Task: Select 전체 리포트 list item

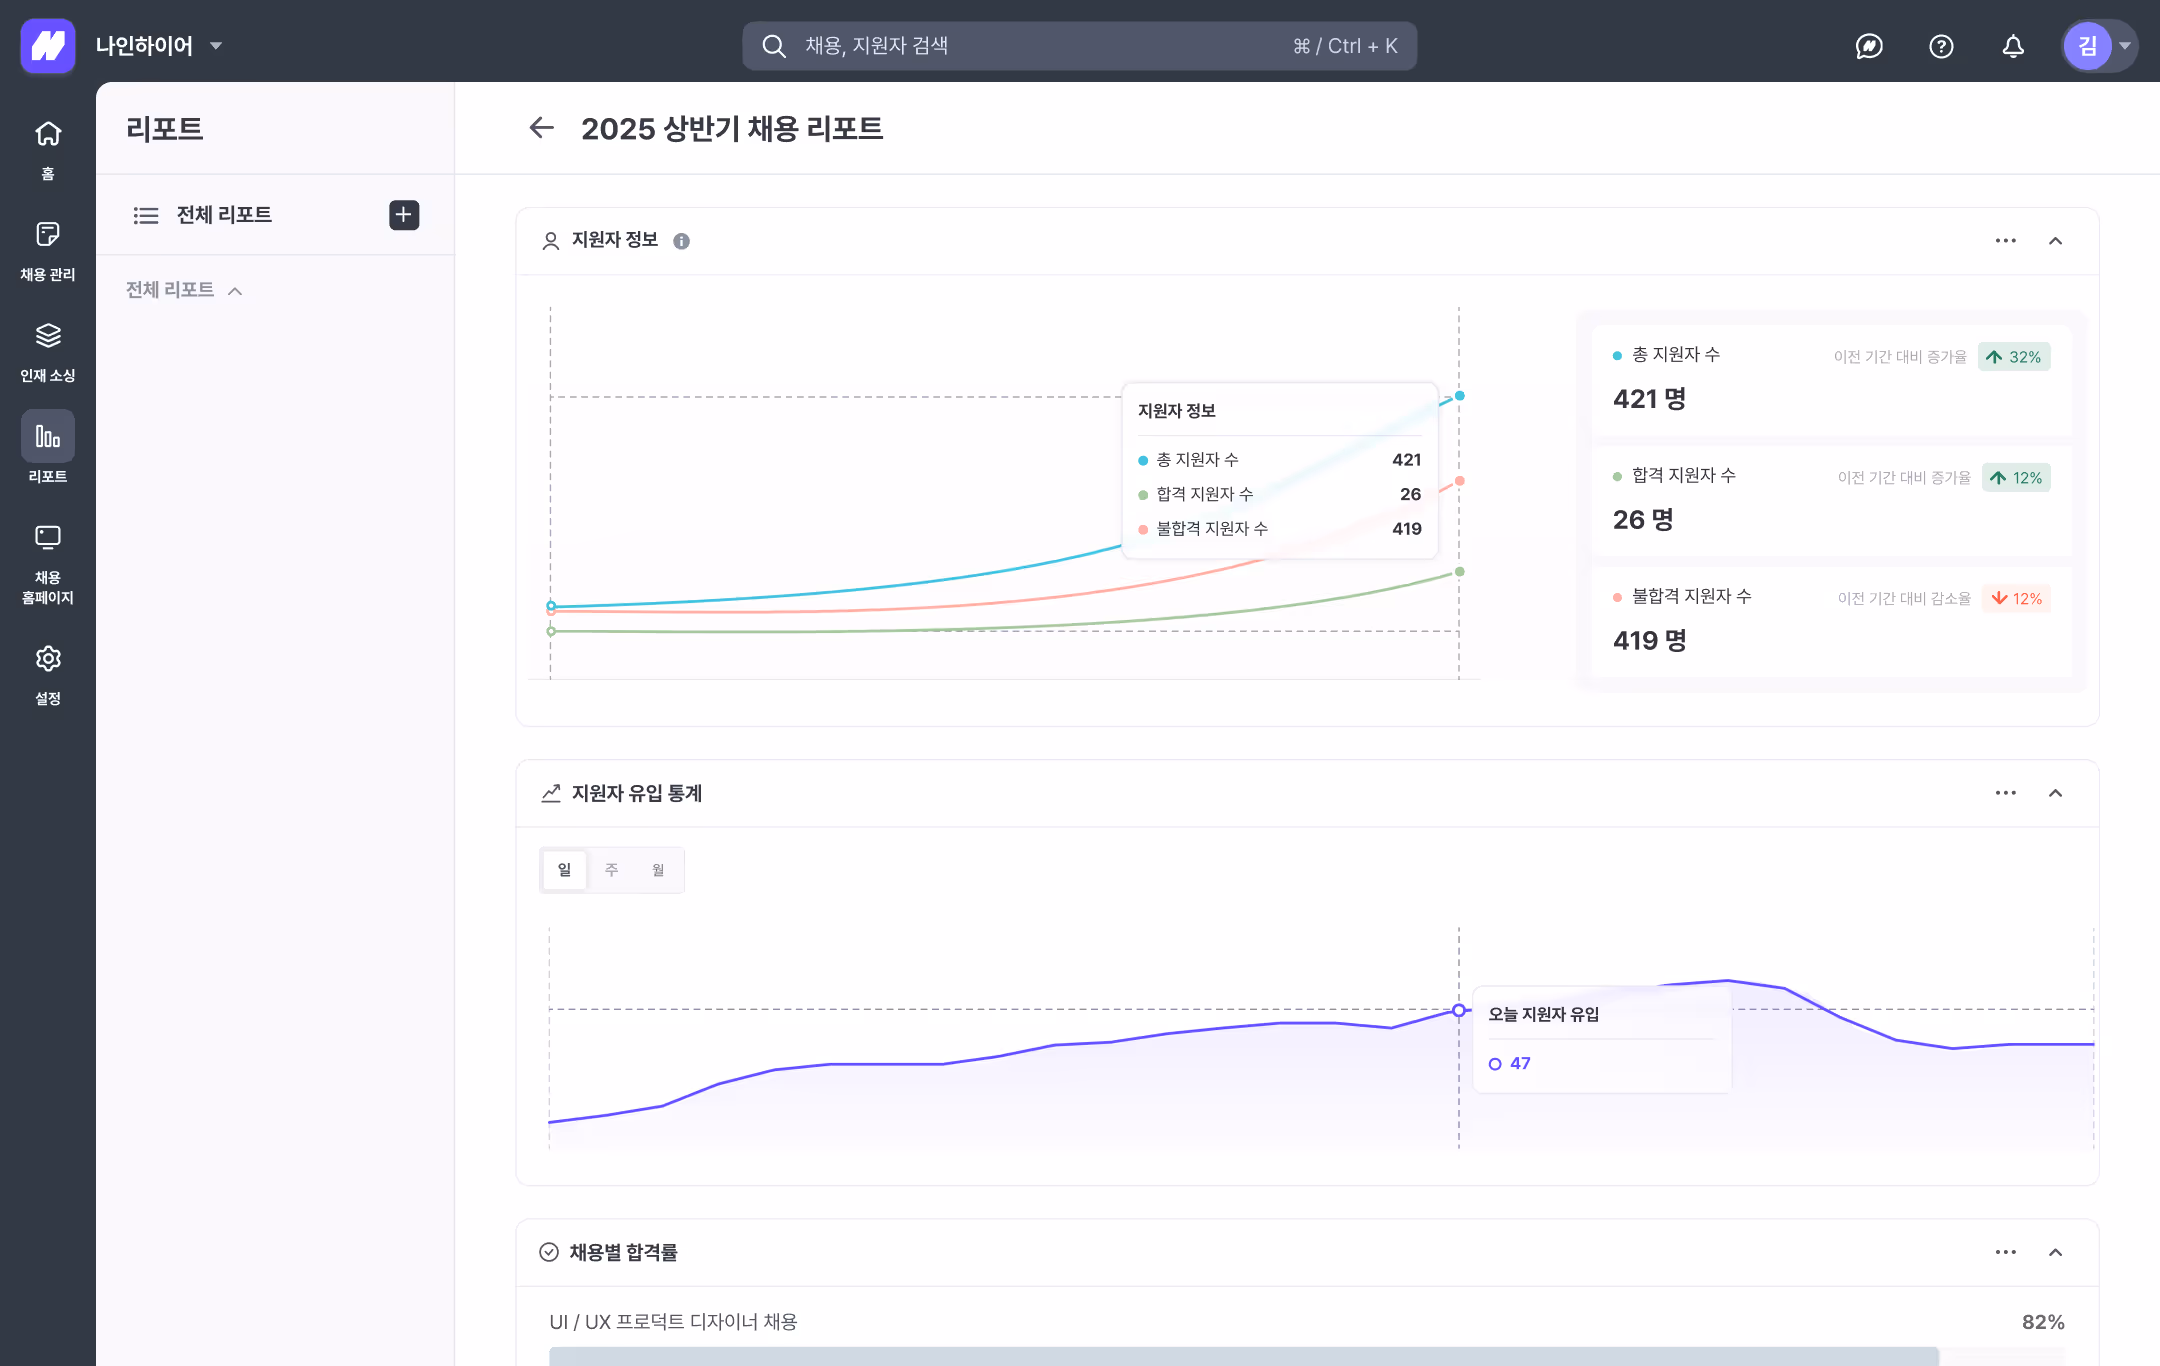Action: 224,215
